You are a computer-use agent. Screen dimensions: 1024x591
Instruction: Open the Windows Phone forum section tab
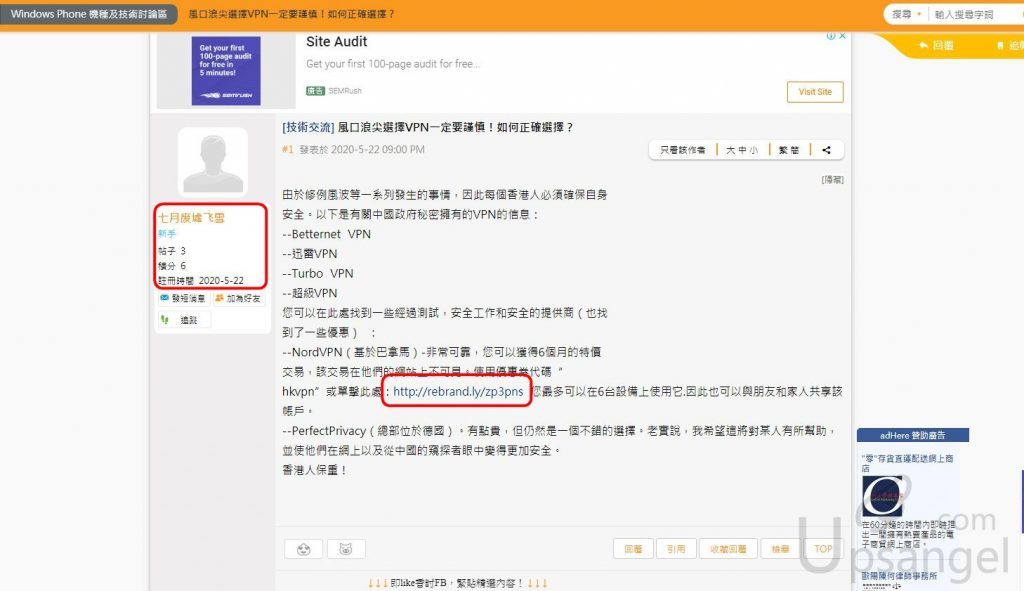[x=89, y=14]
